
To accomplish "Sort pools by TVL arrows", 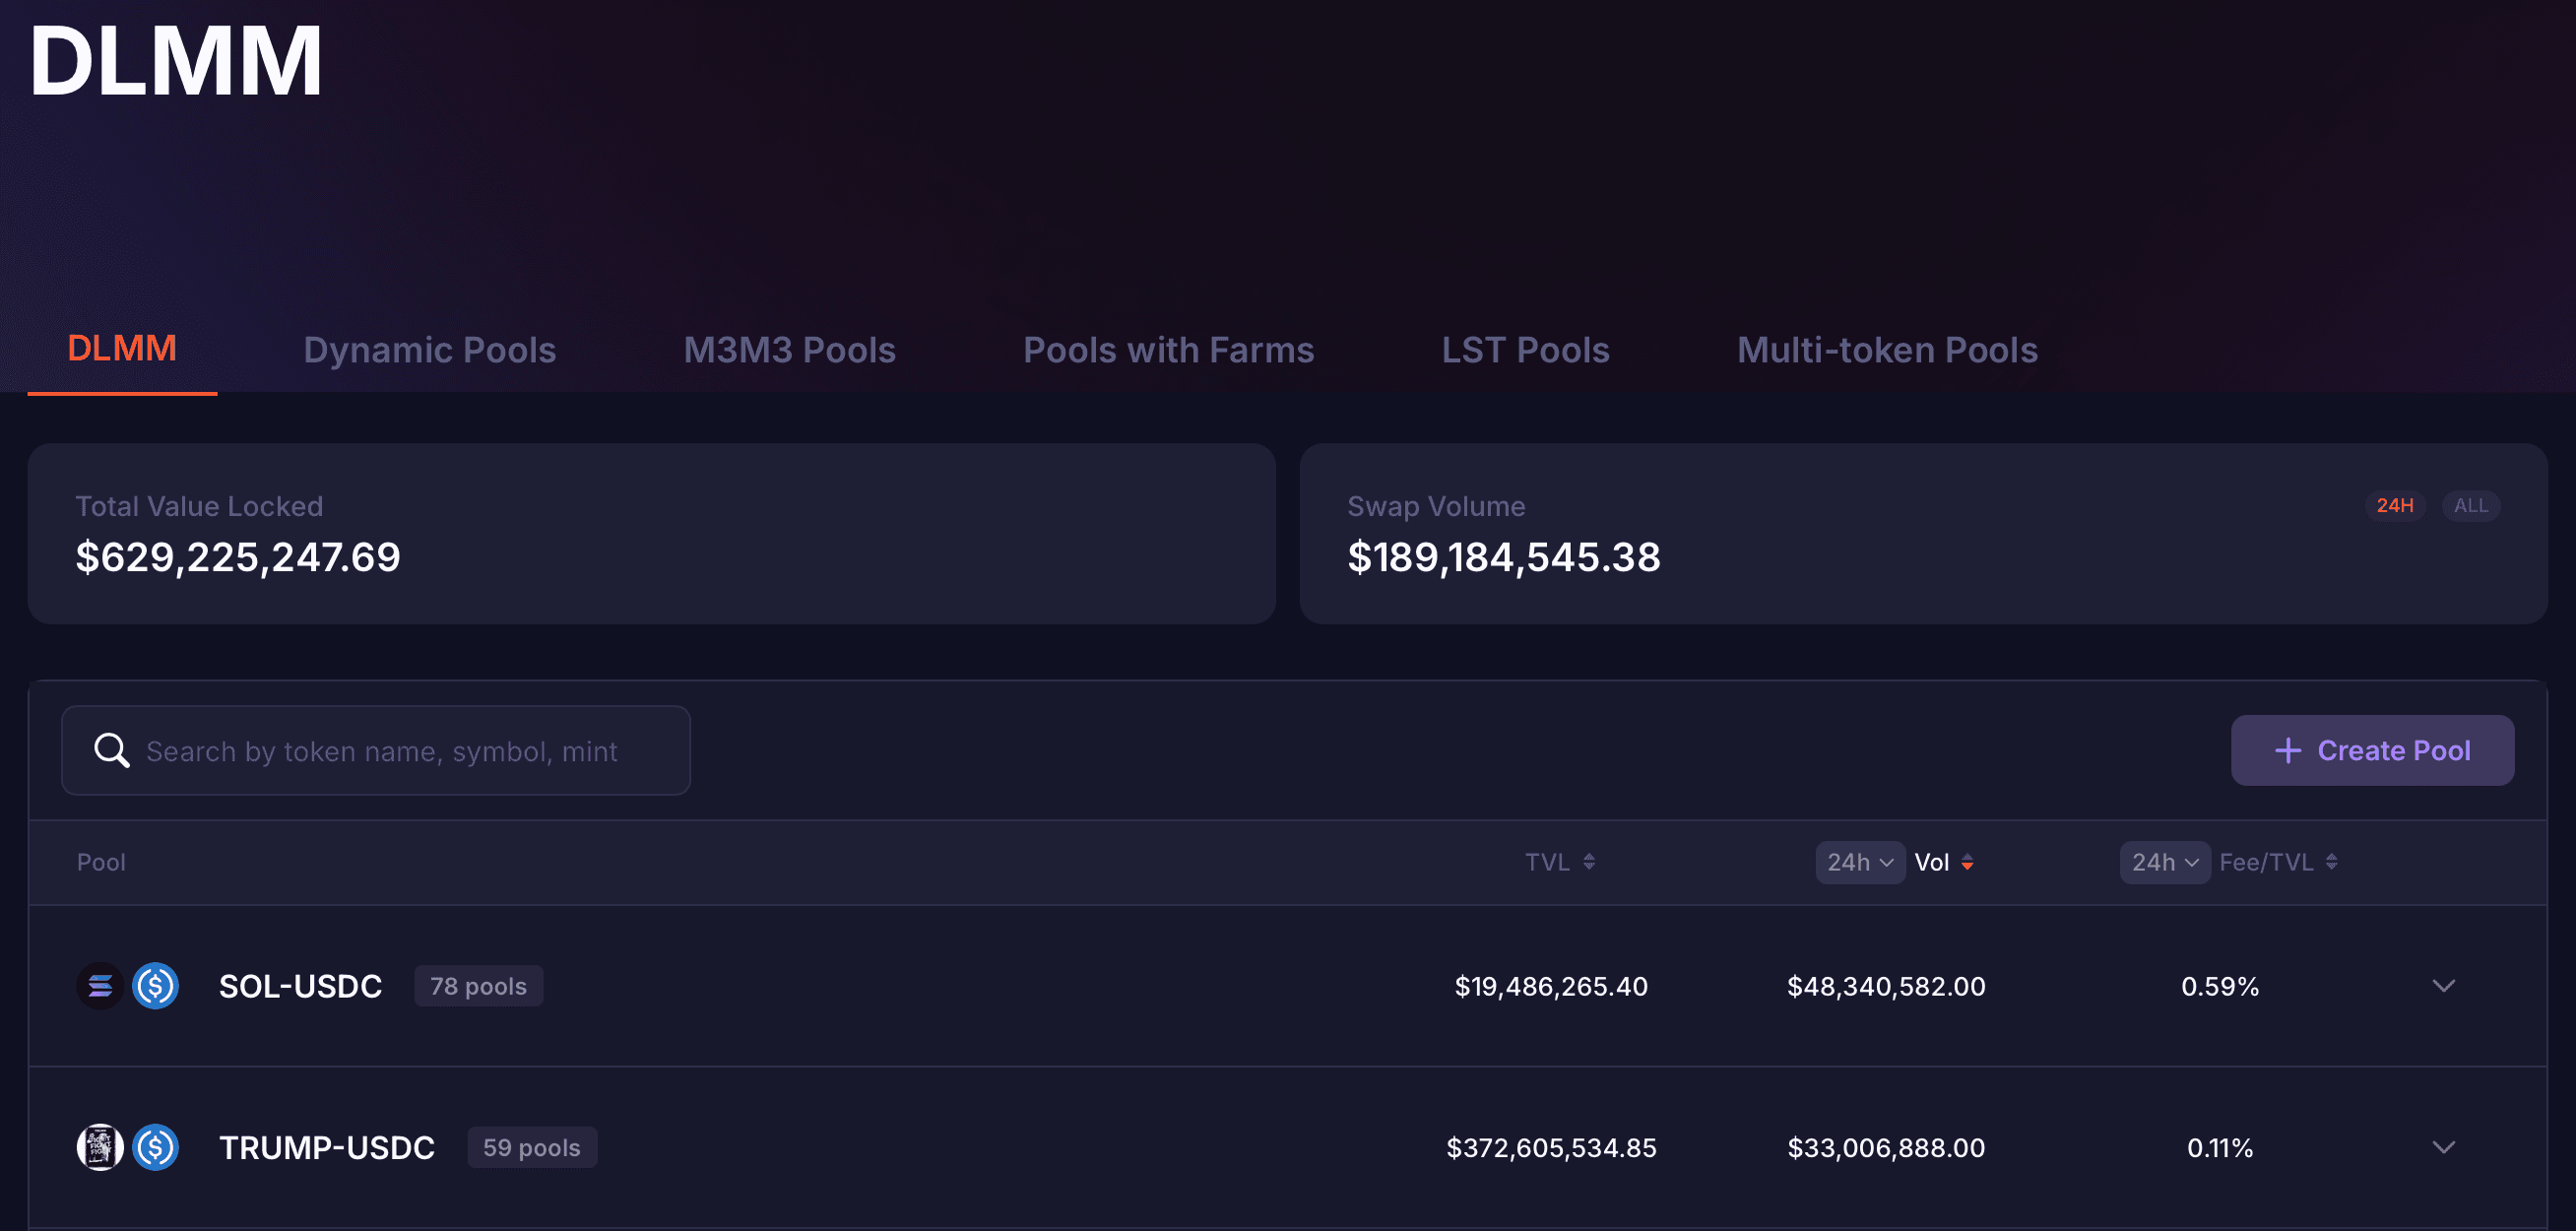I will pyautogui.click(x=1589, y=862).
